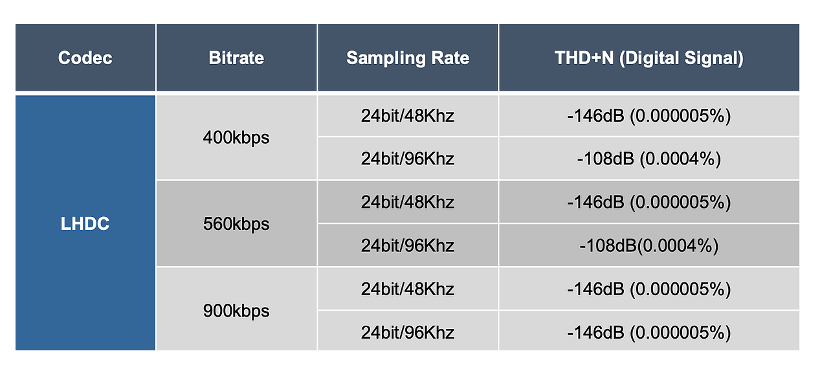Select the Sampling Rate header cell
Viewport: 832px width, 374px height.
[x=408, y=57]
